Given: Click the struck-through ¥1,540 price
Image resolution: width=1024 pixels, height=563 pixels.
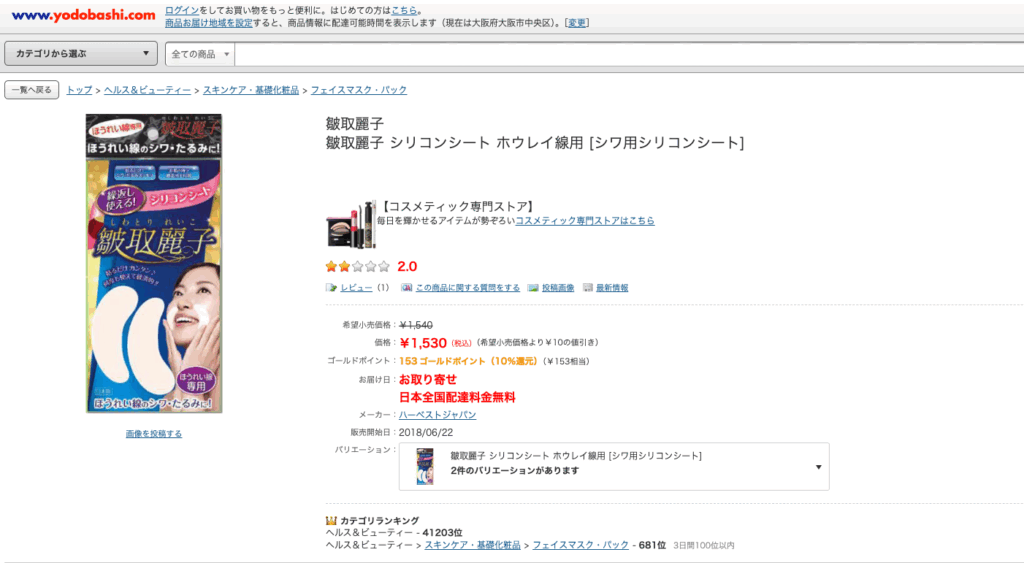Looking at the screenshot, I should (x=416, y=325).
